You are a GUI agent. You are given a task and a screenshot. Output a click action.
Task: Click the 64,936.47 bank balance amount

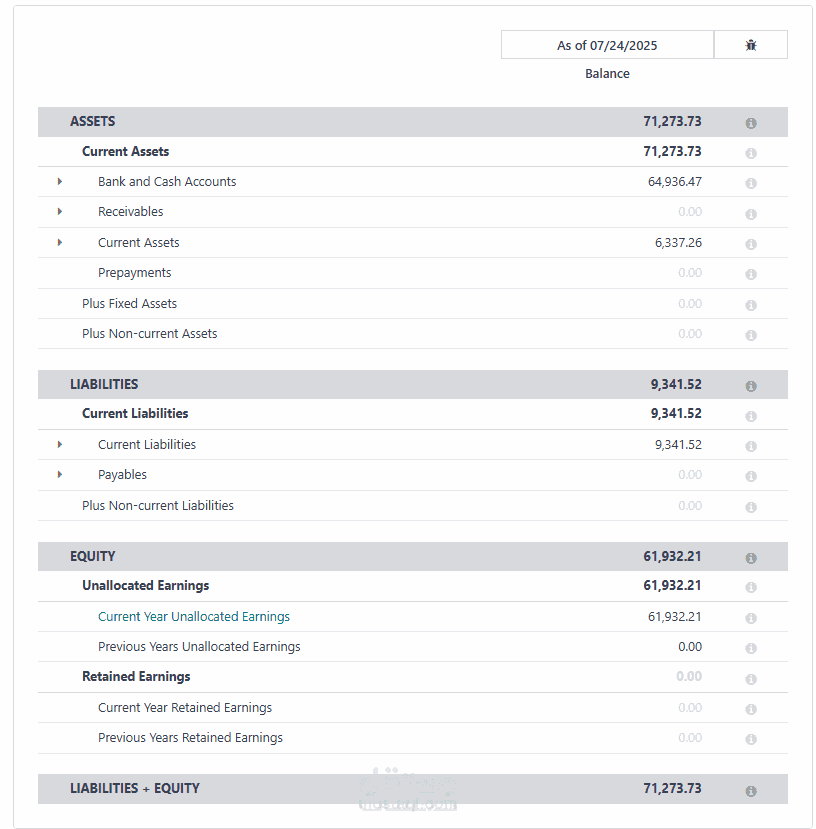coord(675,182)
